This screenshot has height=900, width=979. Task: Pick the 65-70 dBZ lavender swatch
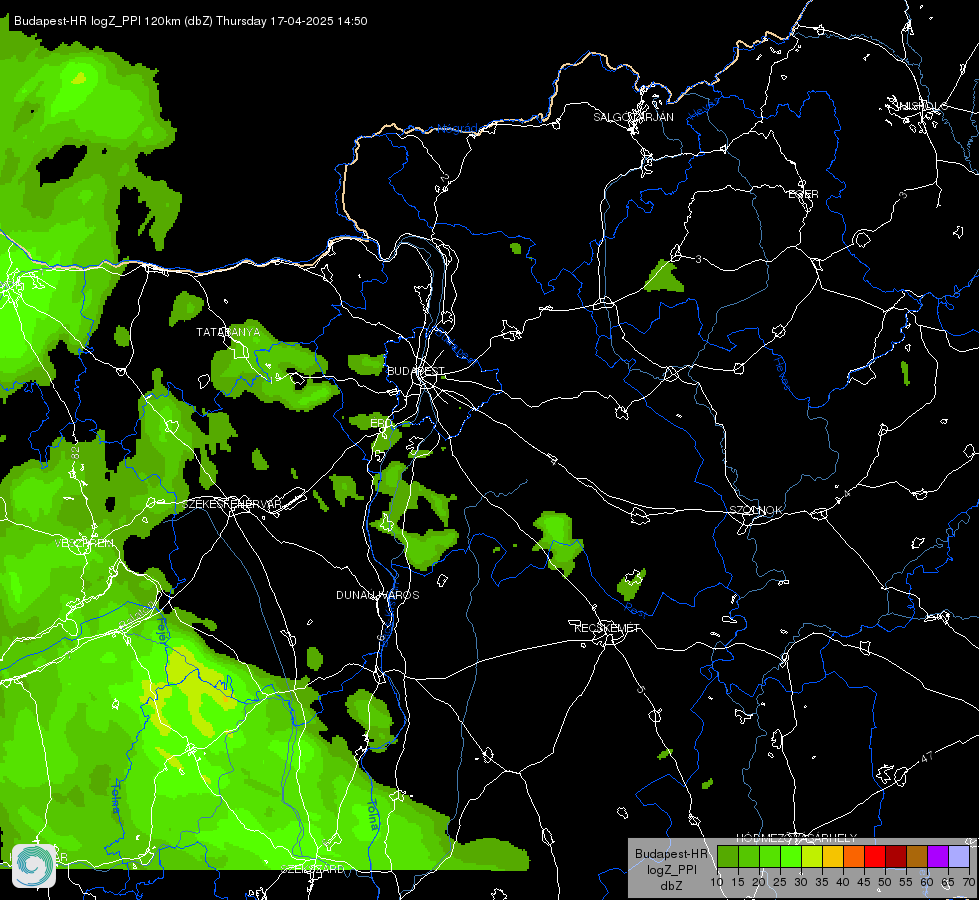coord(959,857)
